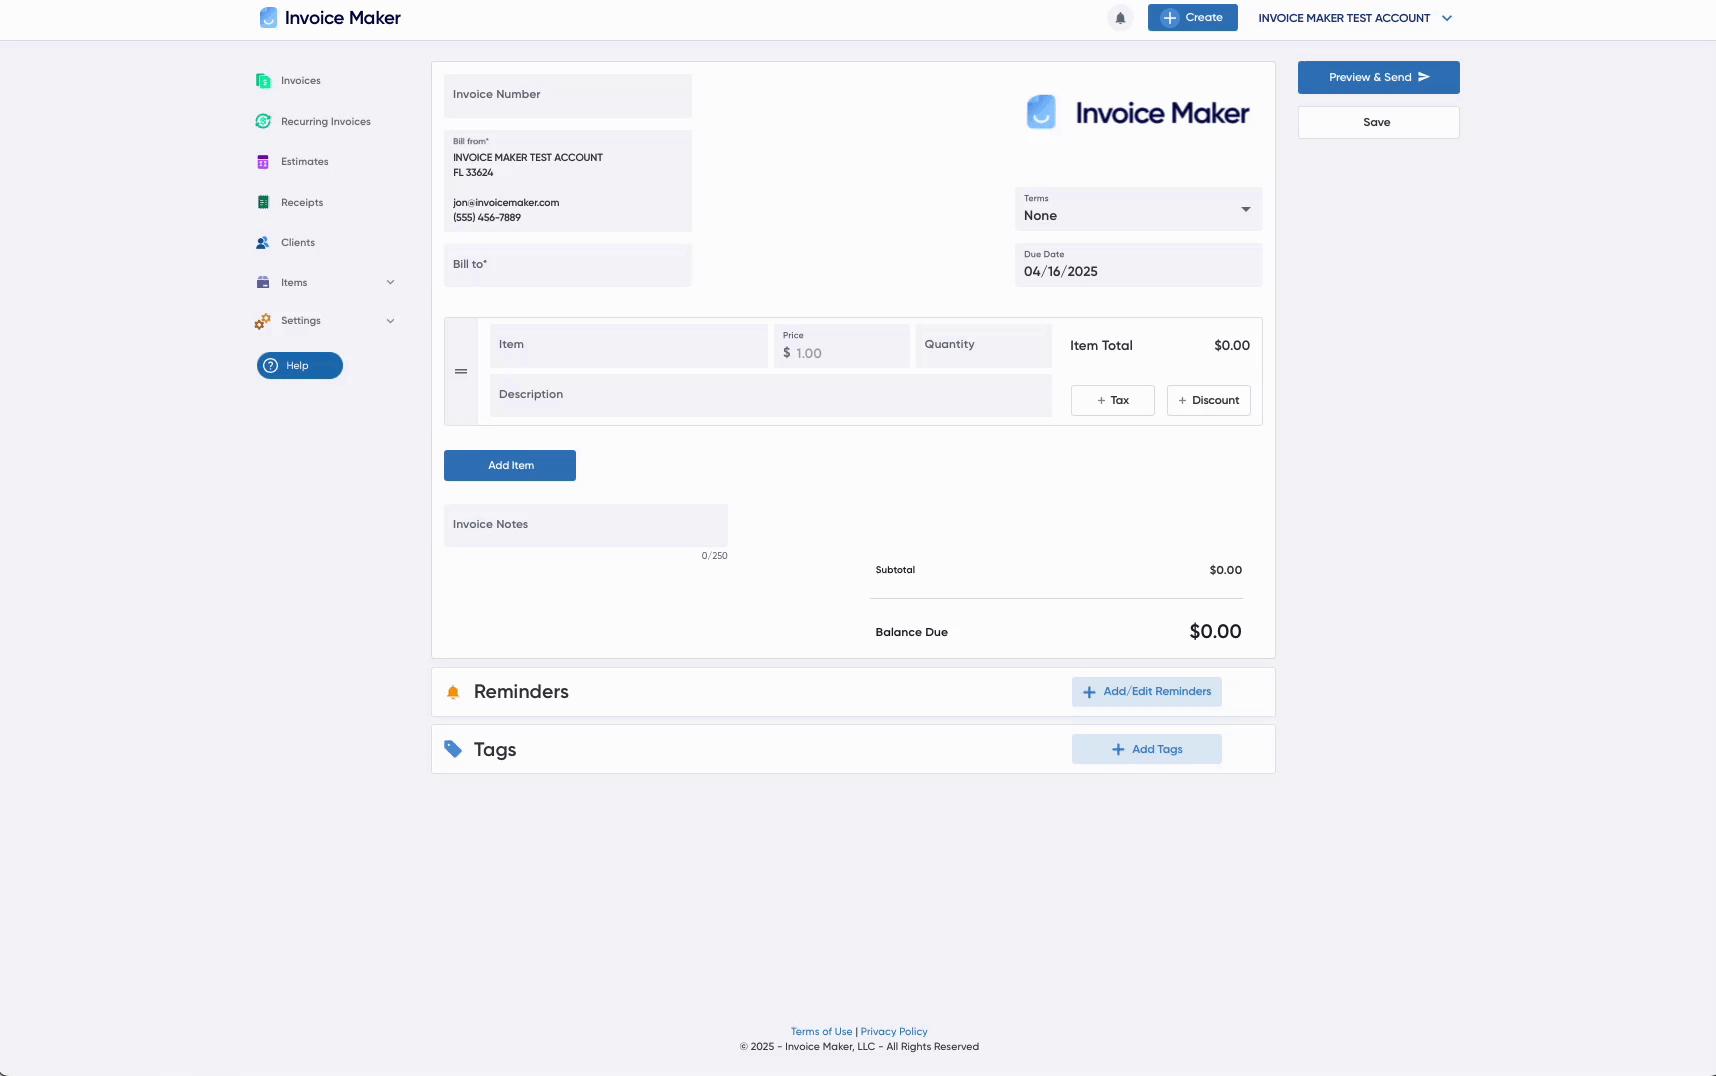Go to Receipts

point(302,203)
